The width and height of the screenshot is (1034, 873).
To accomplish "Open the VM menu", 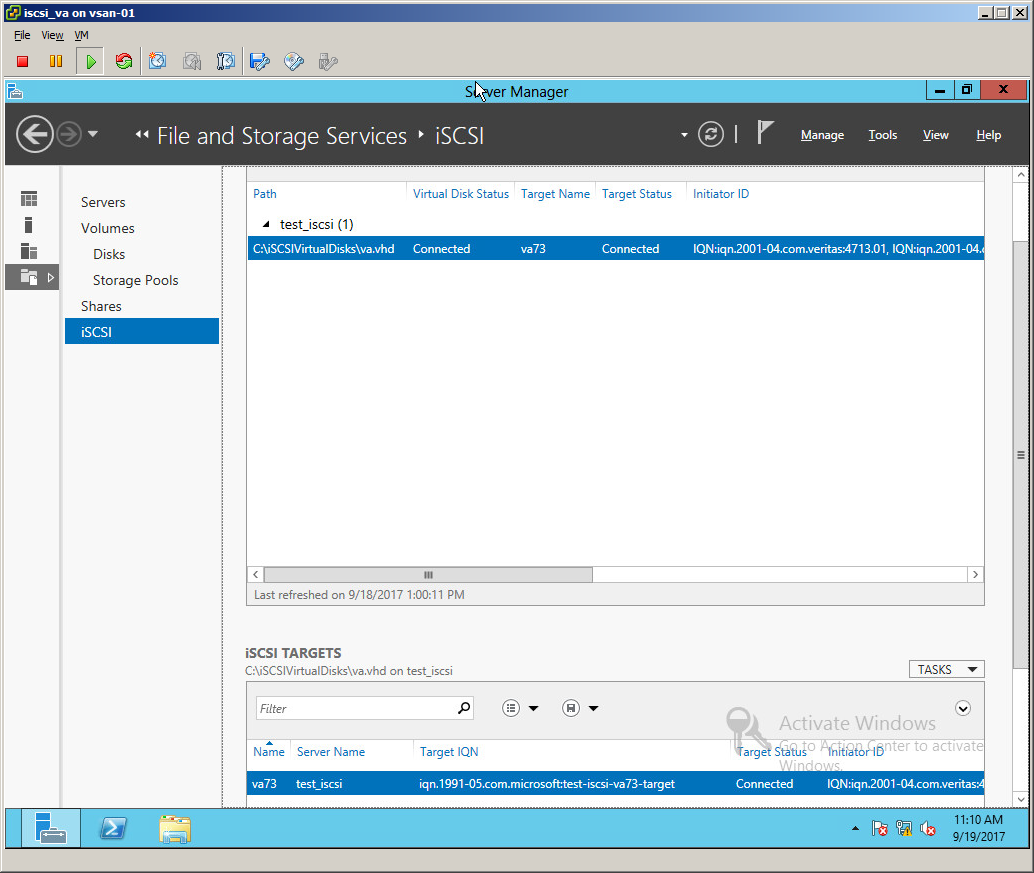I will tap(81, 35).
